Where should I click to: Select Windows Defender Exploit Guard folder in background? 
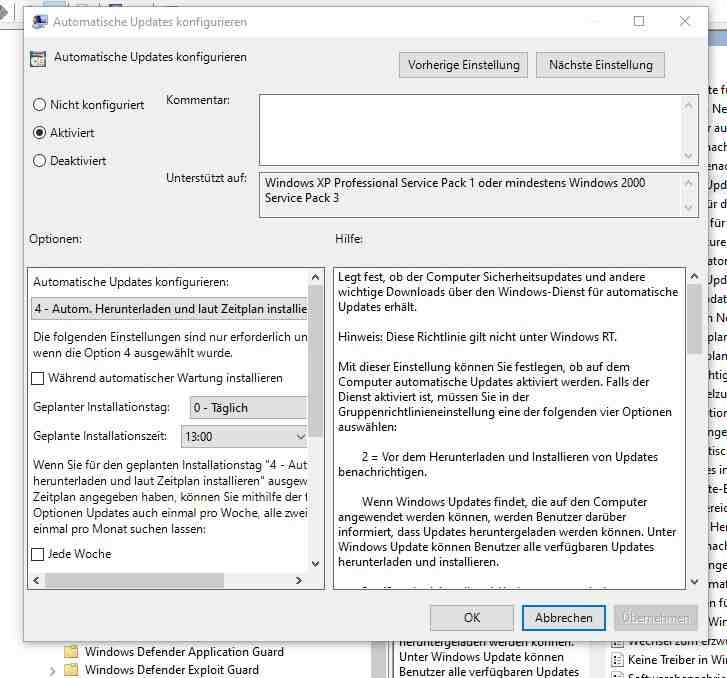coord(172,670)
